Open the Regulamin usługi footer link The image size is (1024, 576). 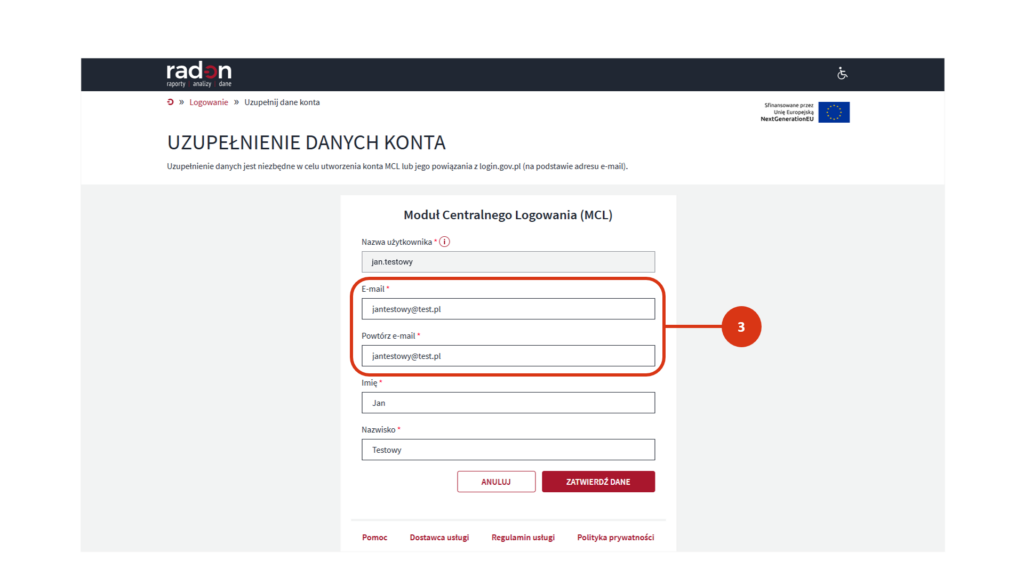[x=523, y=537]
